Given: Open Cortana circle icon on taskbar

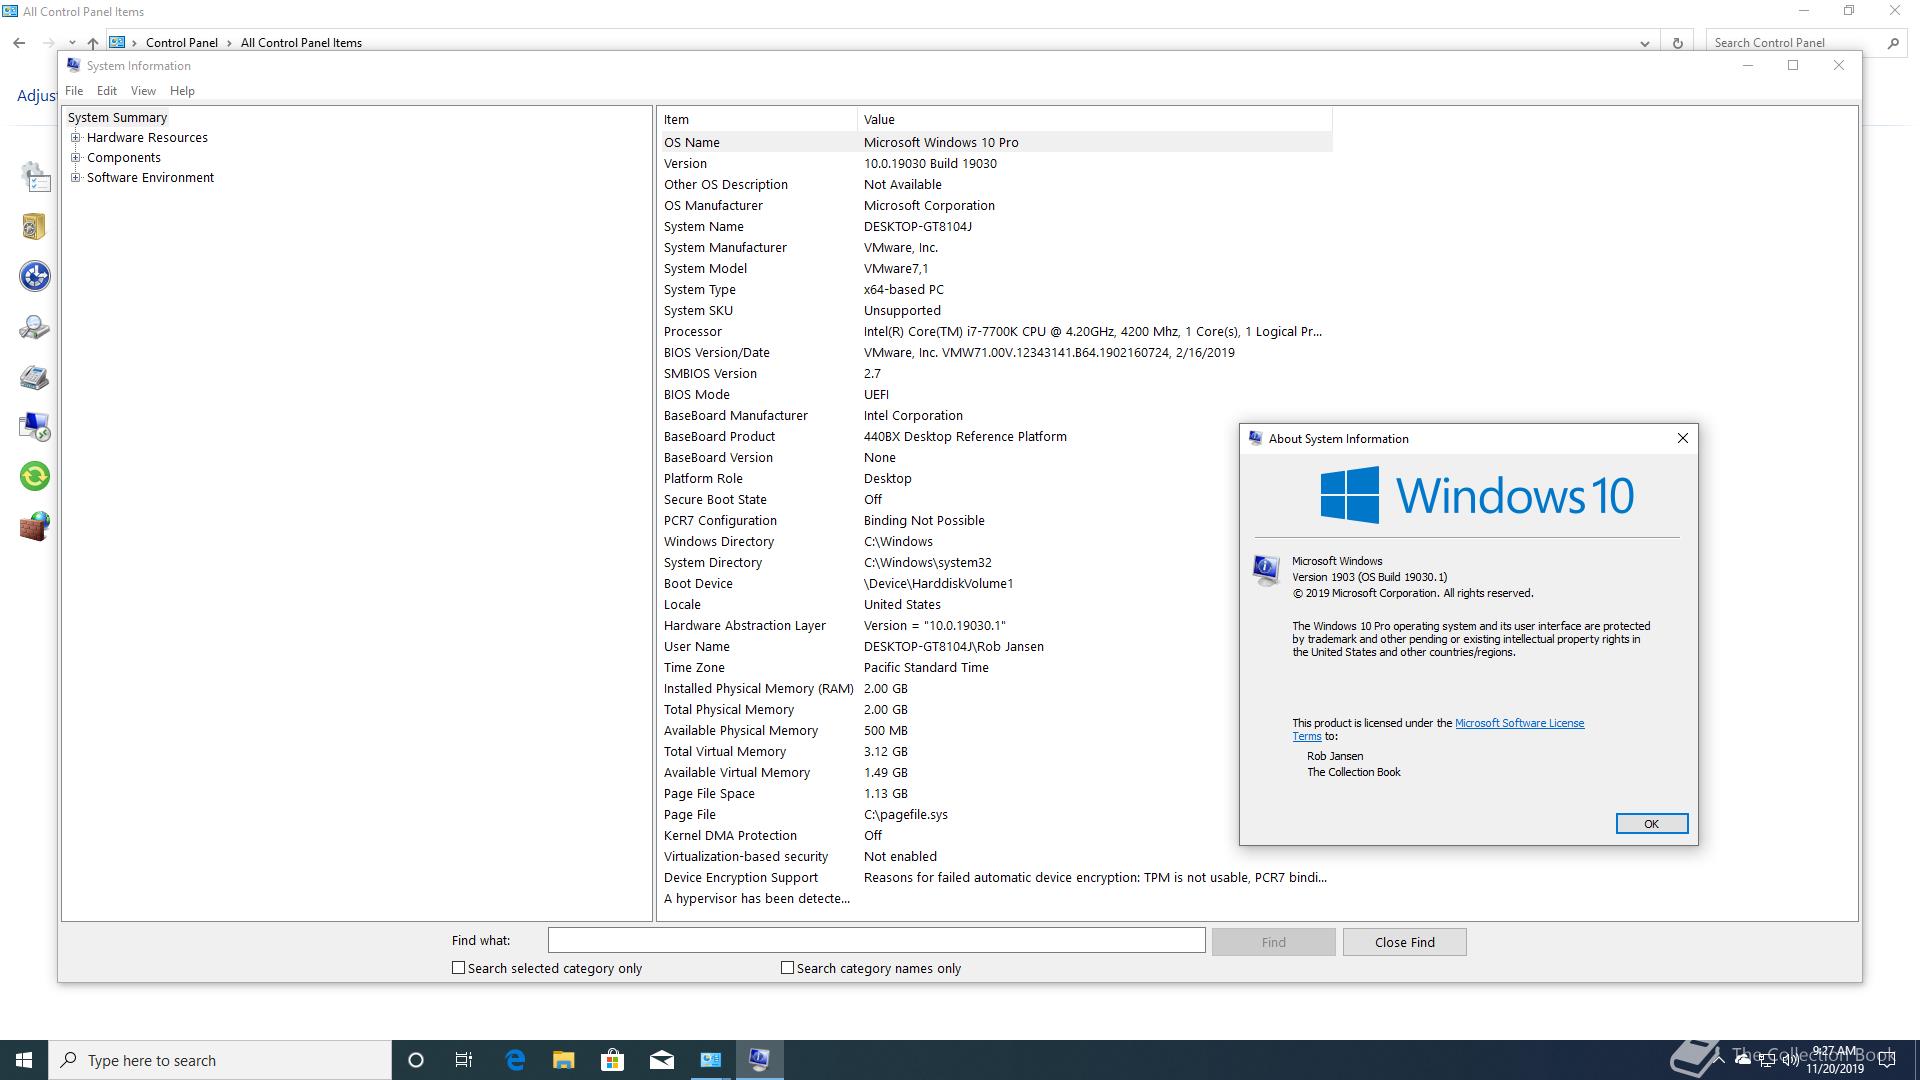Looking at the screenshot, I should click(x=416, y=1060).
